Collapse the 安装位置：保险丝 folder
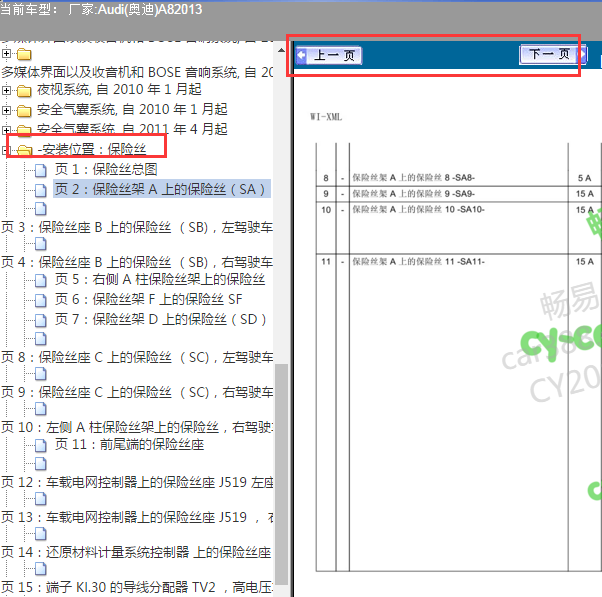 [x=5, y=150]
